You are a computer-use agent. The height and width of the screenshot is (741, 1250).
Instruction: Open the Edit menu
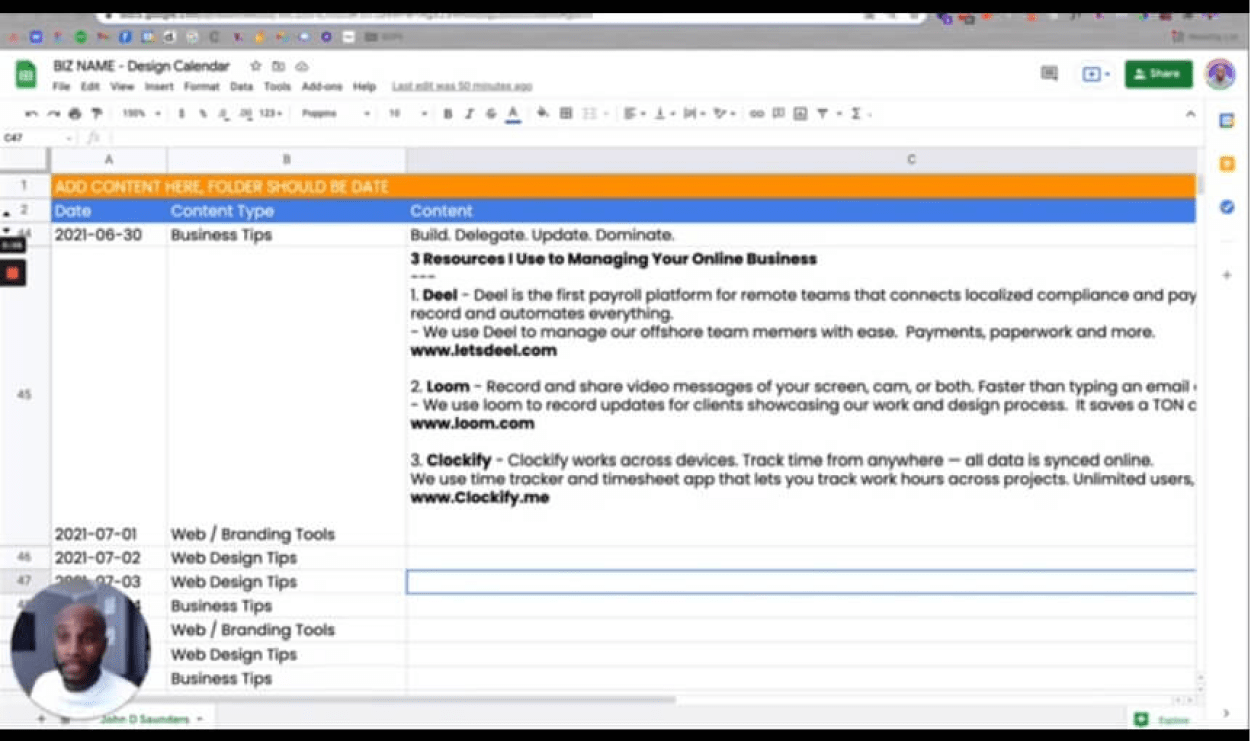(x=90, y=87)
